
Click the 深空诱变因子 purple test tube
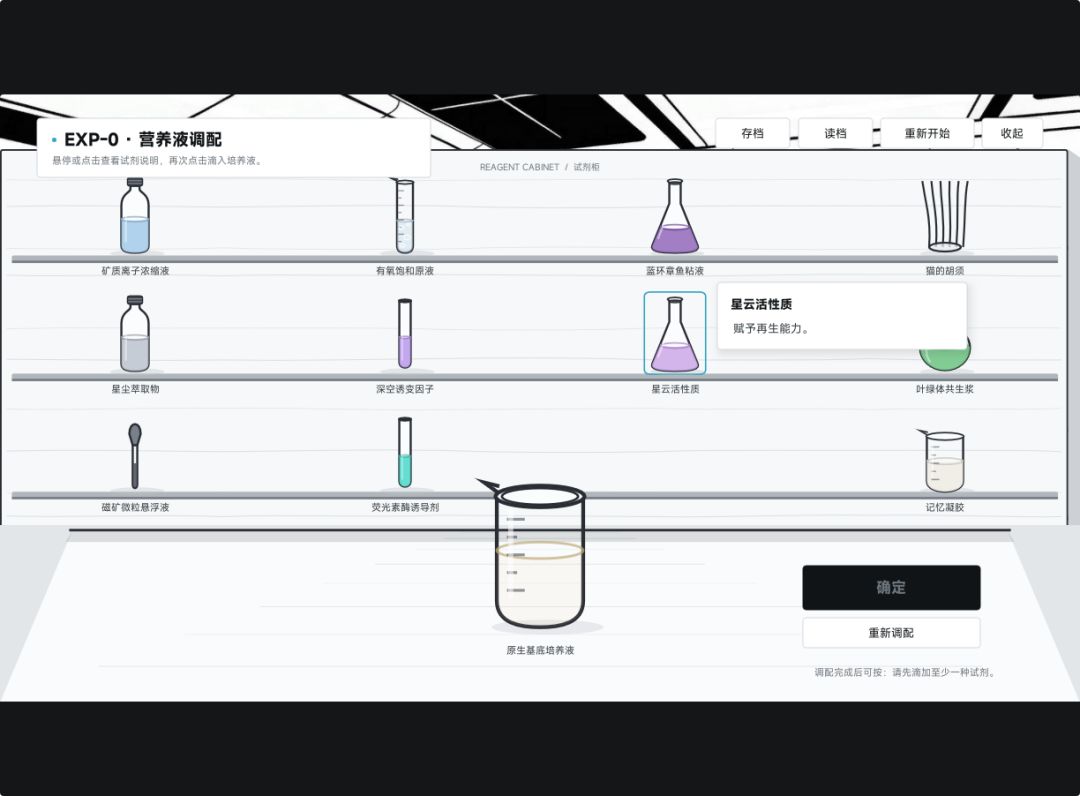405,334
